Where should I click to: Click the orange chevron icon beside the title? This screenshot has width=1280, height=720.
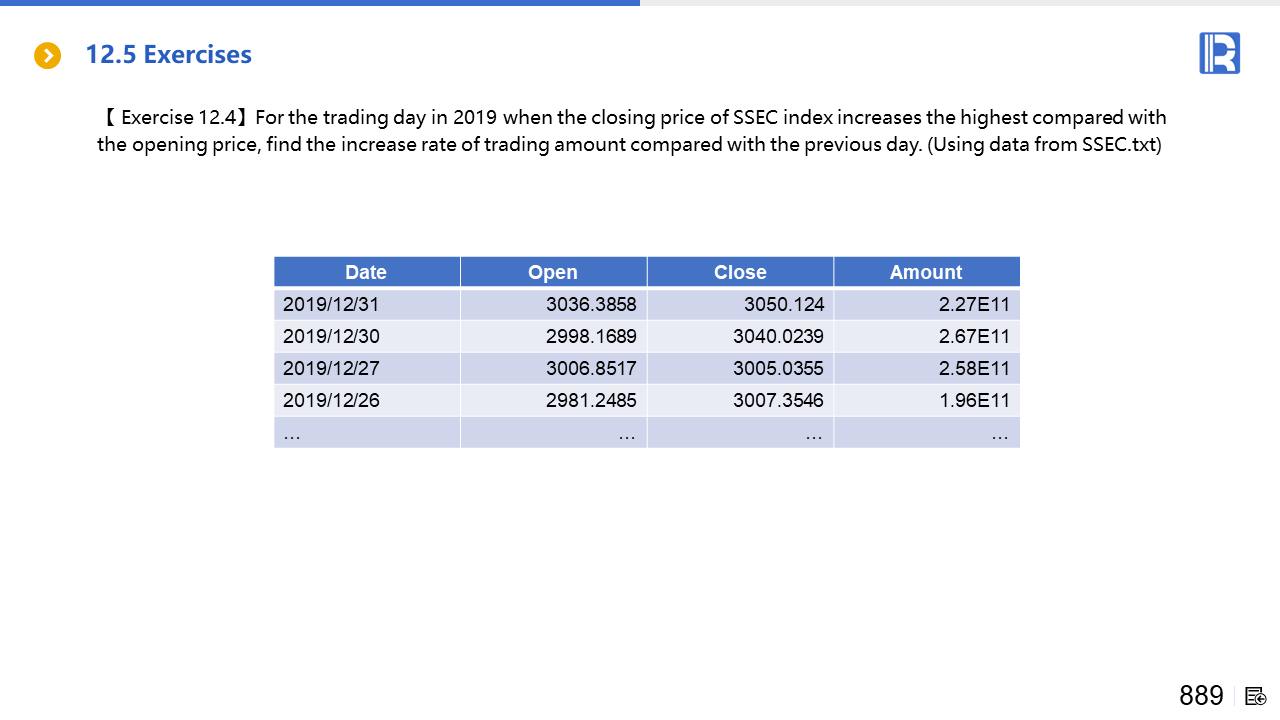coord(47,56)
